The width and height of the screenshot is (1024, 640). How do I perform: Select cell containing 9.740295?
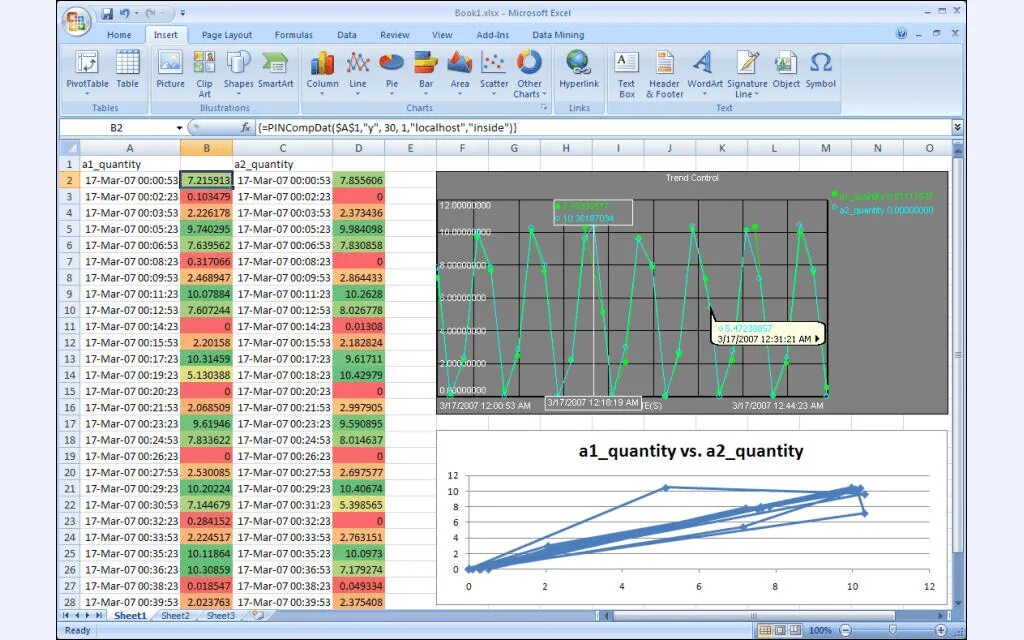[x=206, y=229]
